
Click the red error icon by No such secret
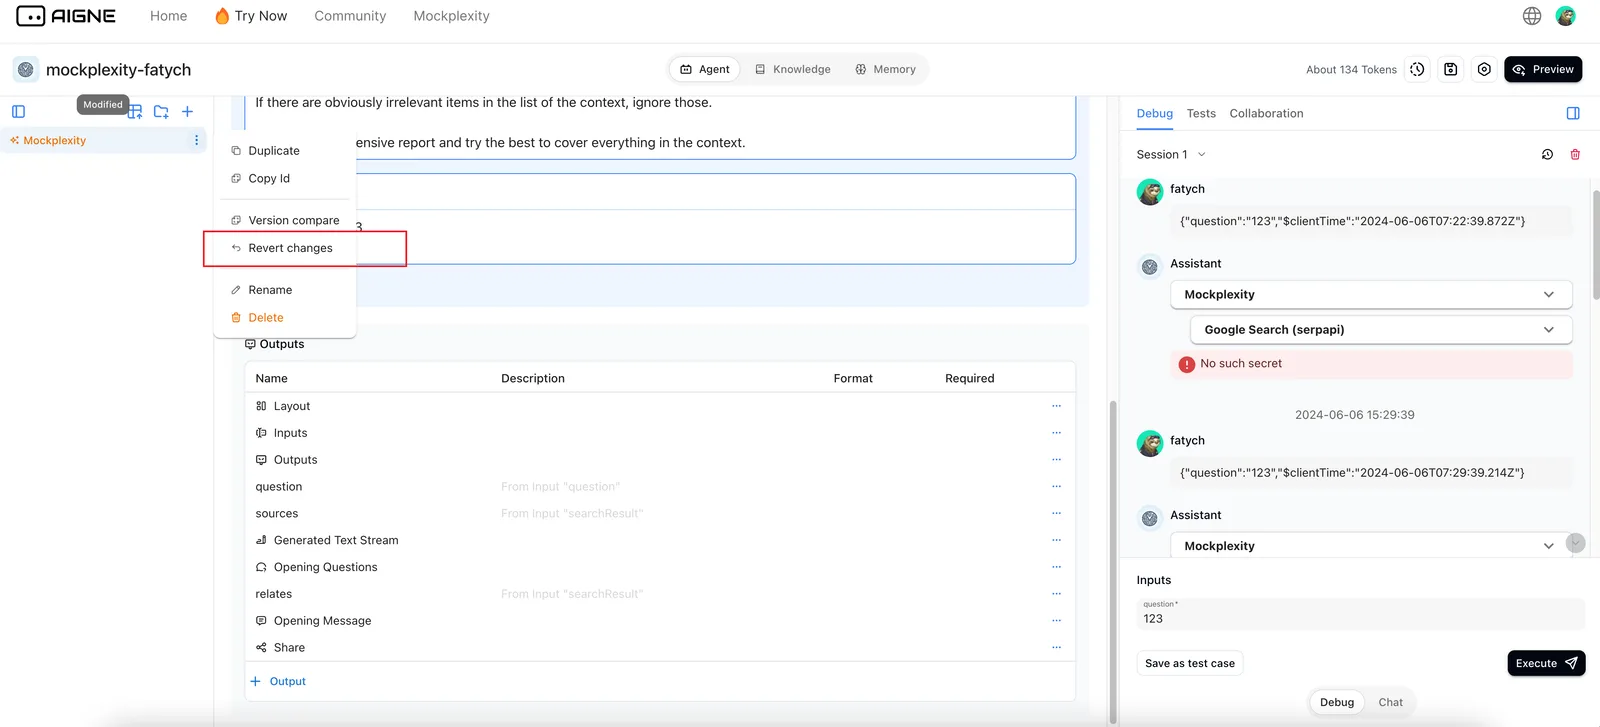1187,364
